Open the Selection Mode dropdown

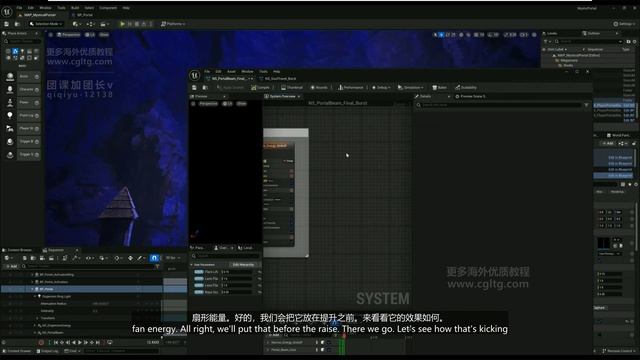46,24
